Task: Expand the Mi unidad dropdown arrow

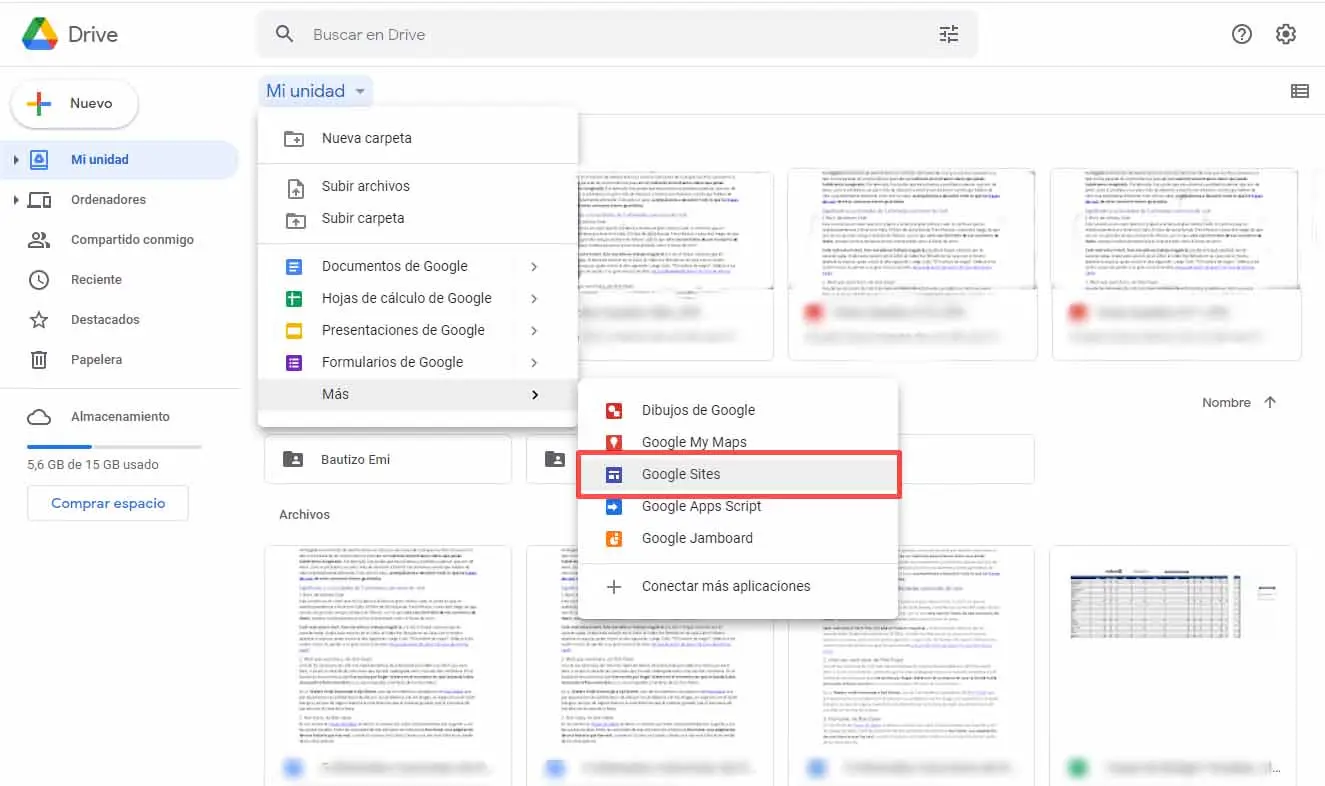Action: (x=360, y=91)
